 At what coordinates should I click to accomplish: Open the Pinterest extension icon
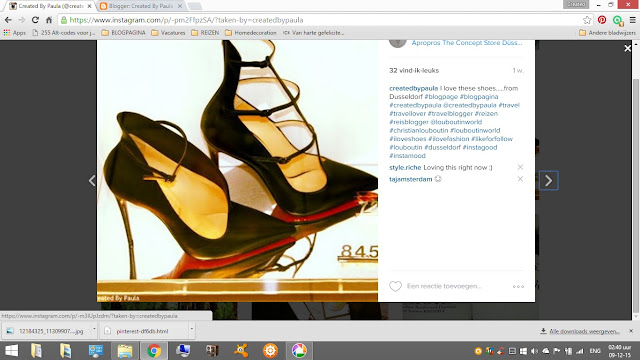(602, 20)
